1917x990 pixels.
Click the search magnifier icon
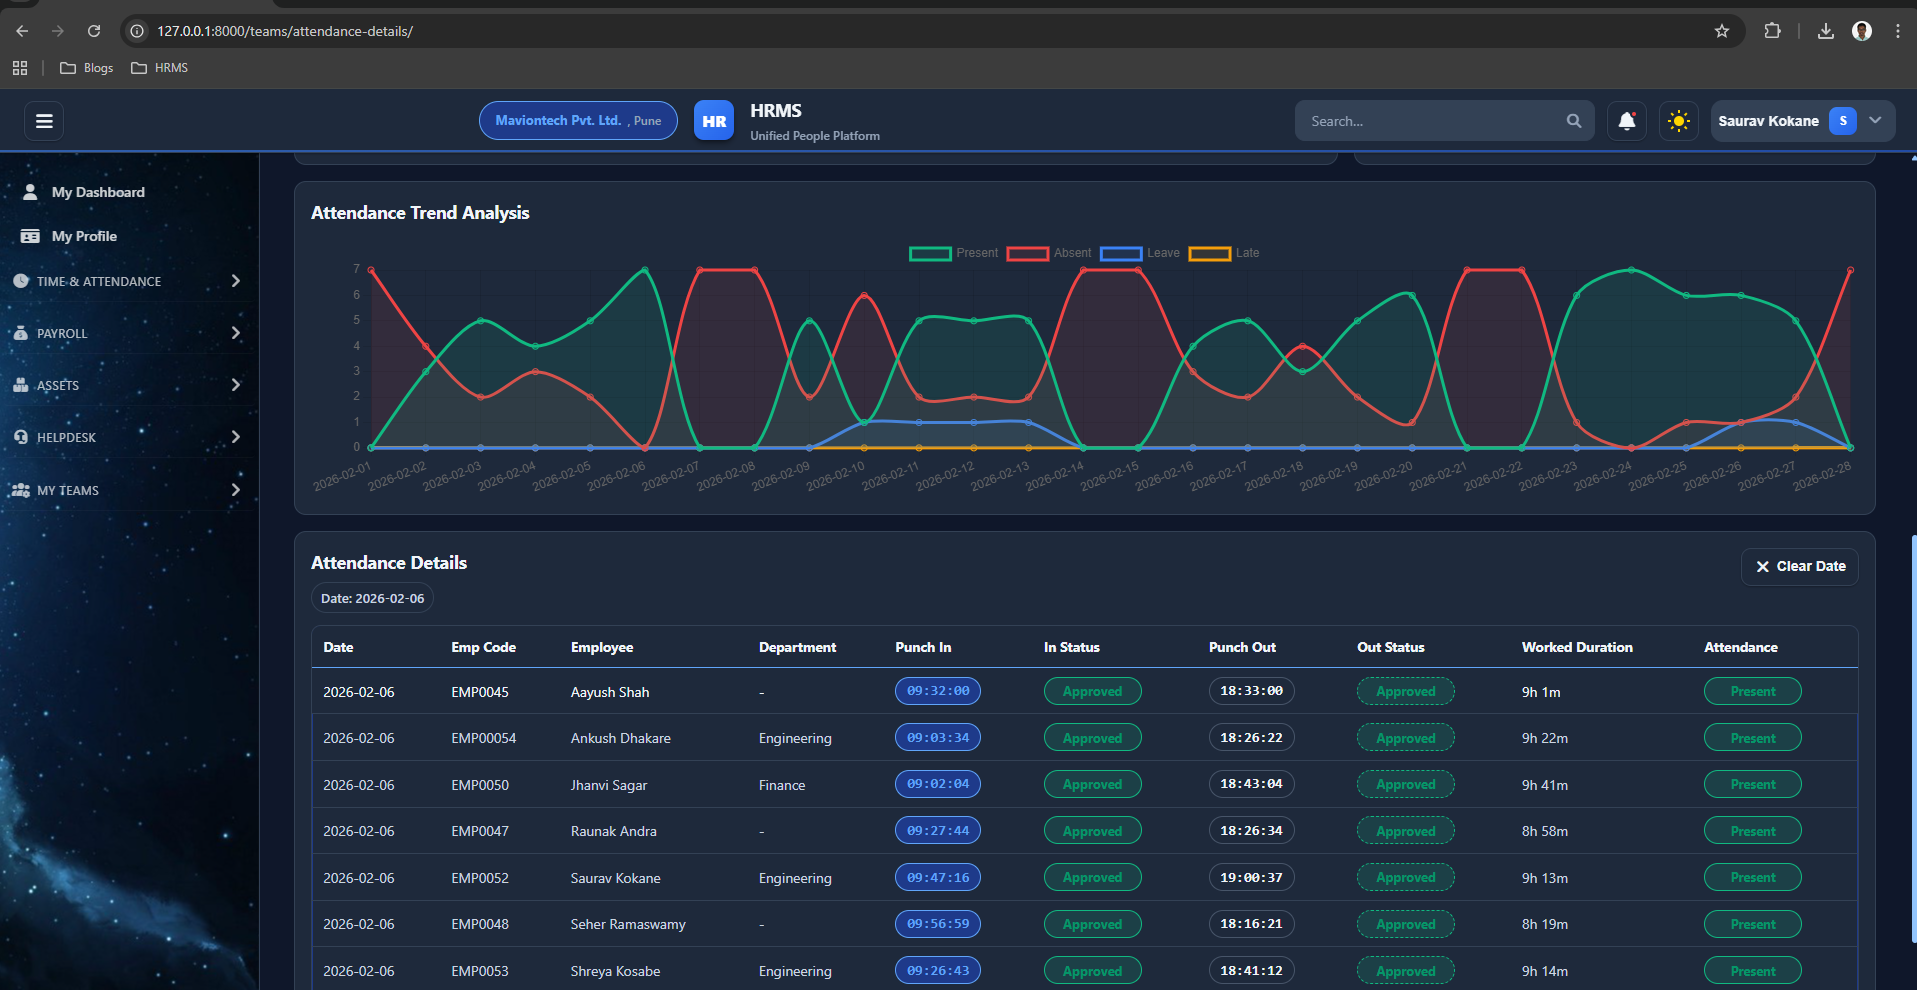(1573, 121)
